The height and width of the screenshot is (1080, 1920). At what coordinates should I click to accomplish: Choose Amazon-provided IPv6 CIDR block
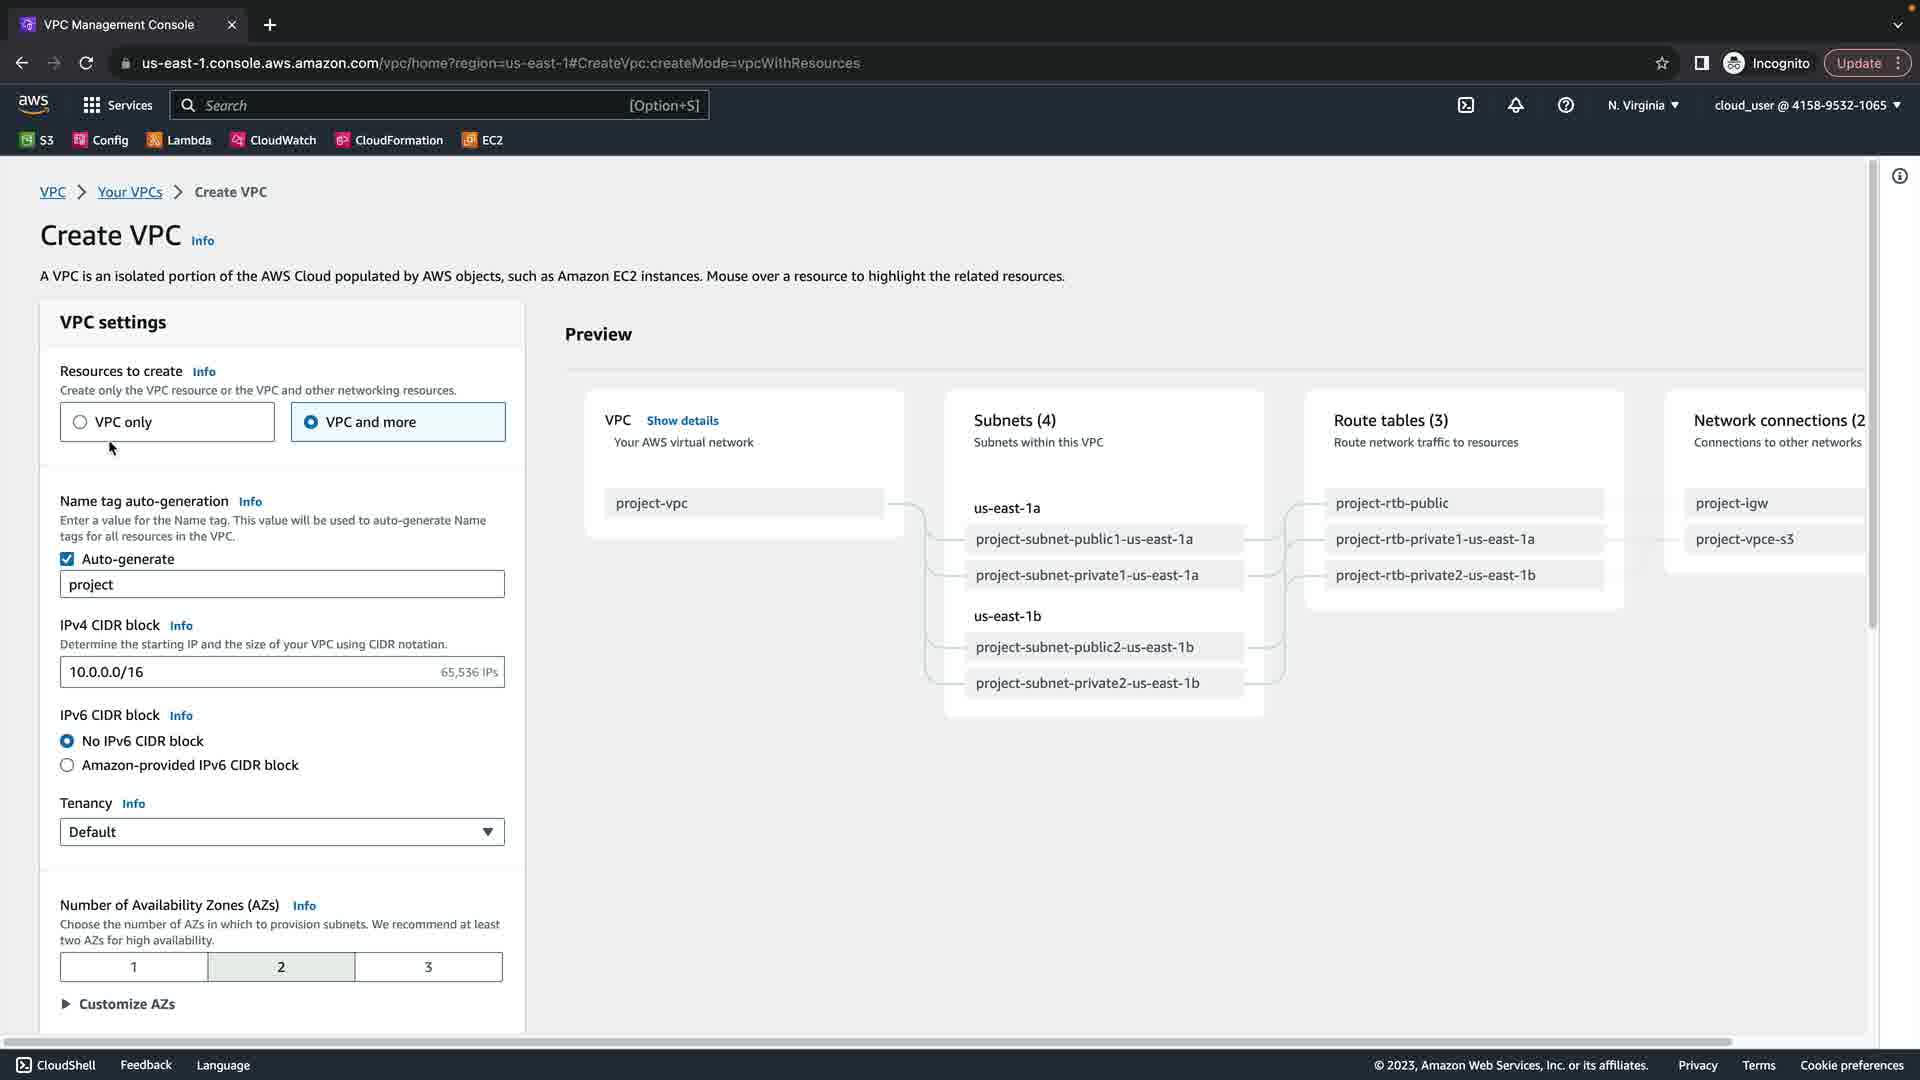pyautogui.click(x=67, y=765)
